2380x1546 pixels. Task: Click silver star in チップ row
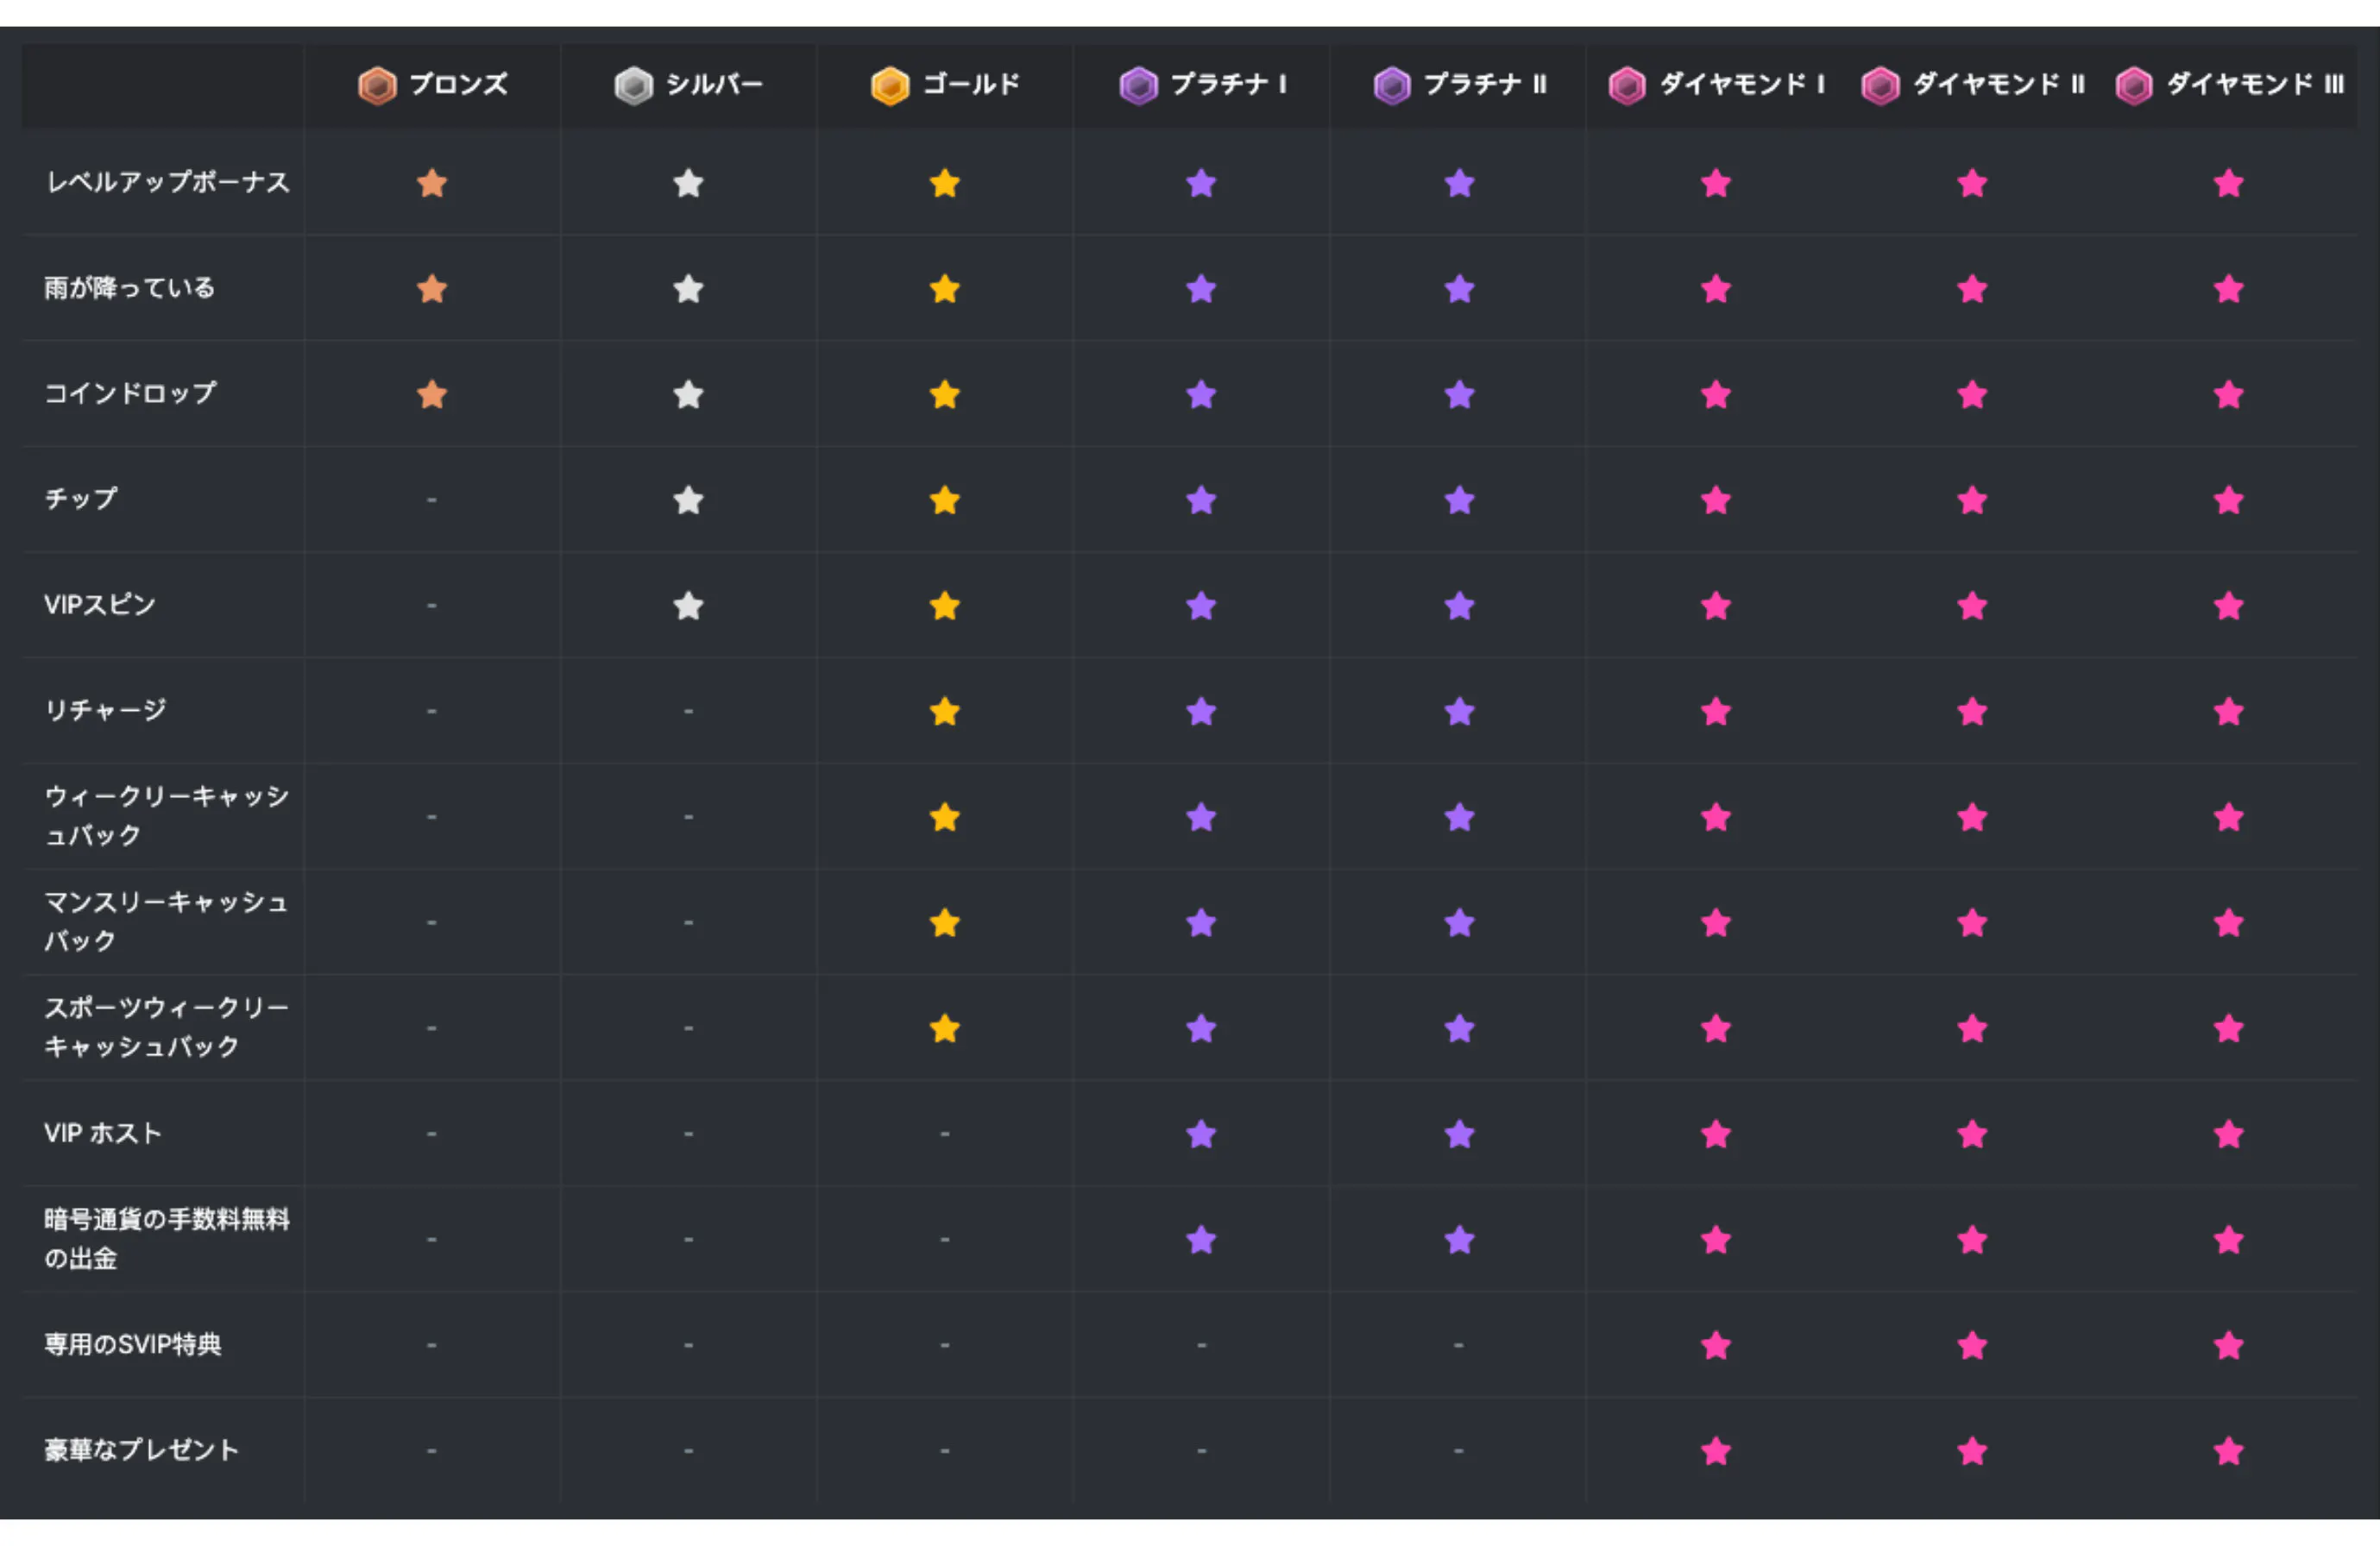(688, 500)
